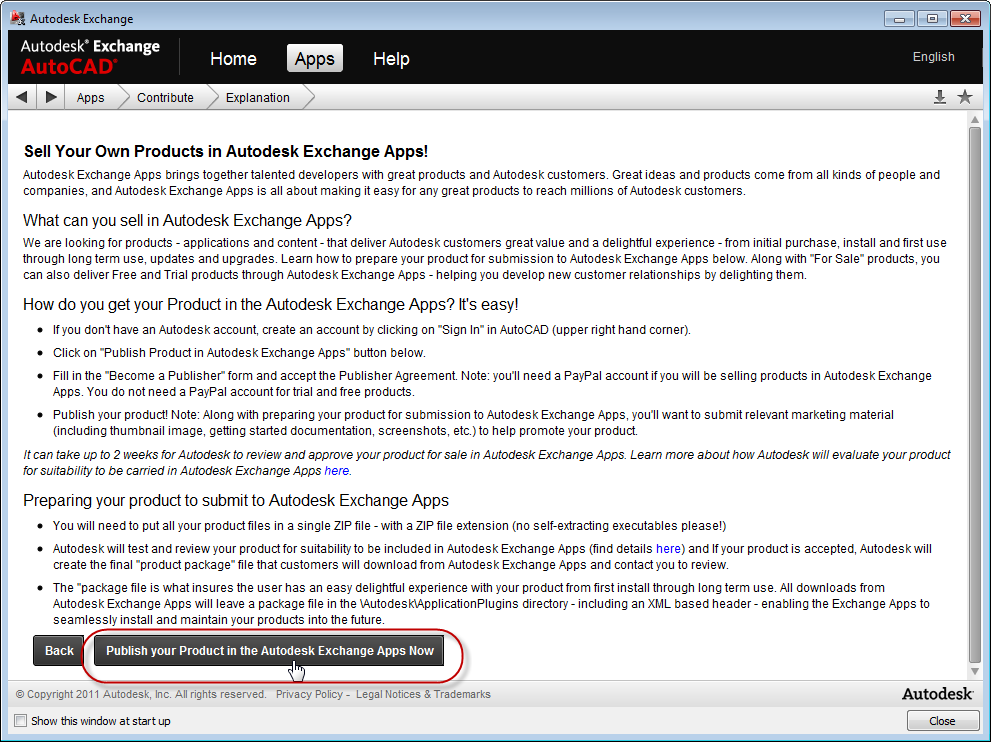Click the favorites star icon
The height and width of the screenshot is (742, 991).
point(964,97)
